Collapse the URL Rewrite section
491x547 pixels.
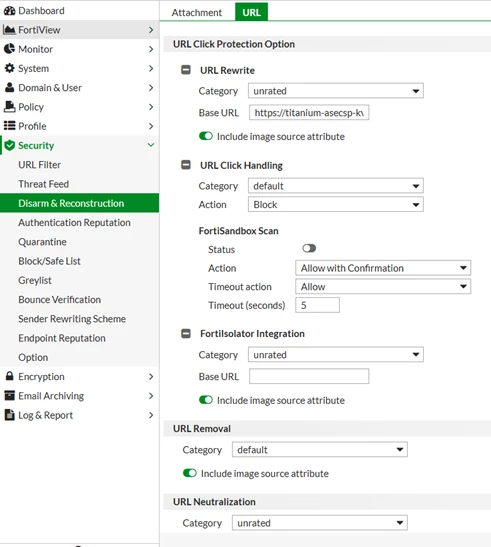click(186, 70)
